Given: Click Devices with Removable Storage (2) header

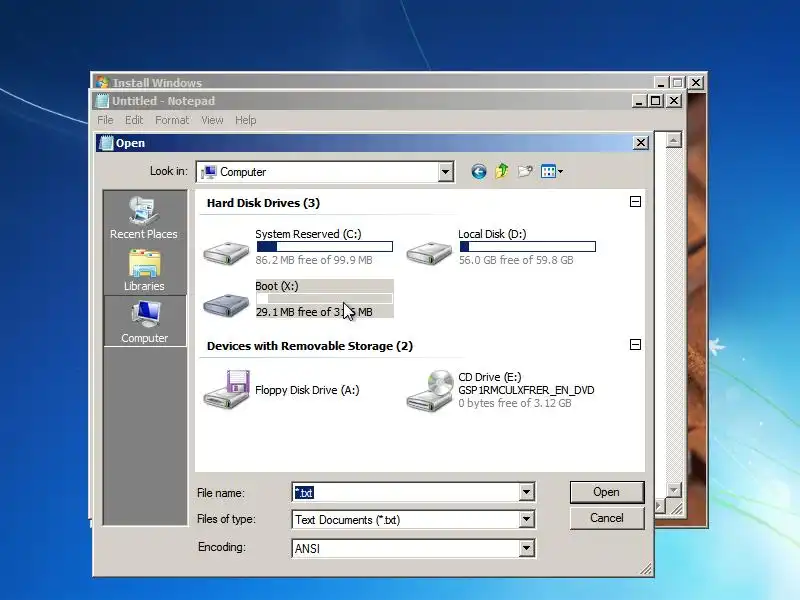Looking at the screenshot, I should tap(310, 346).
